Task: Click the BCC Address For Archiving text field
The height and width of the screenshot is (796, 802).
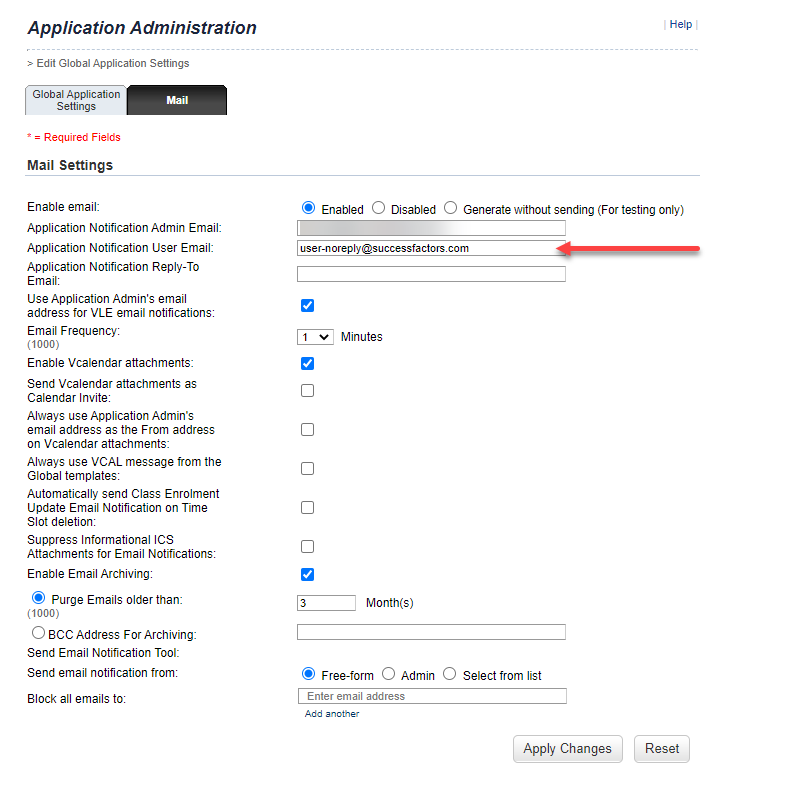Action: tap(431, 632)
